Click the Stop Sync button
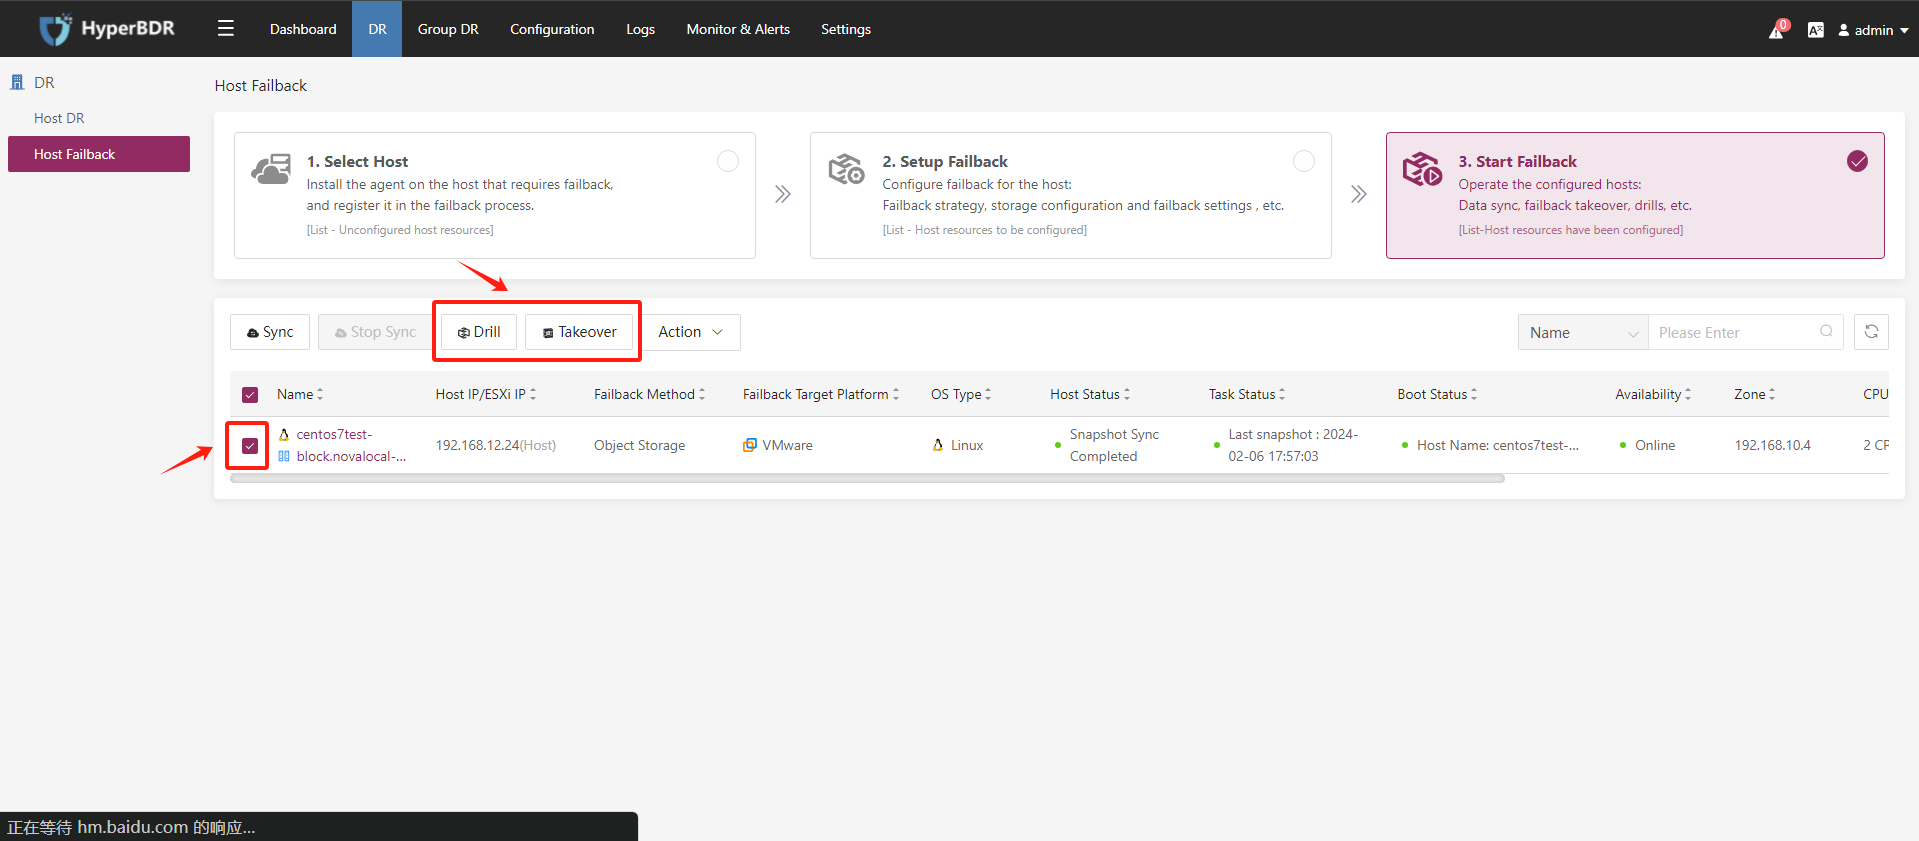1919x841 pixels. 375,332
